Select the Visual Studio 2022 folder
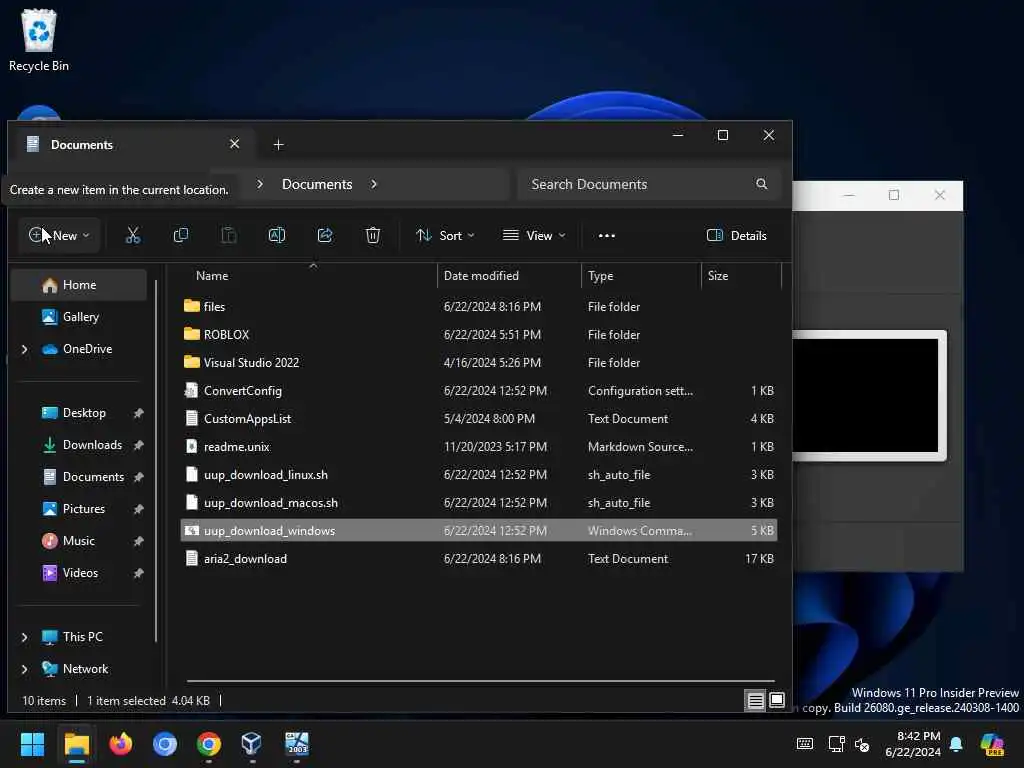 (479, 362)
